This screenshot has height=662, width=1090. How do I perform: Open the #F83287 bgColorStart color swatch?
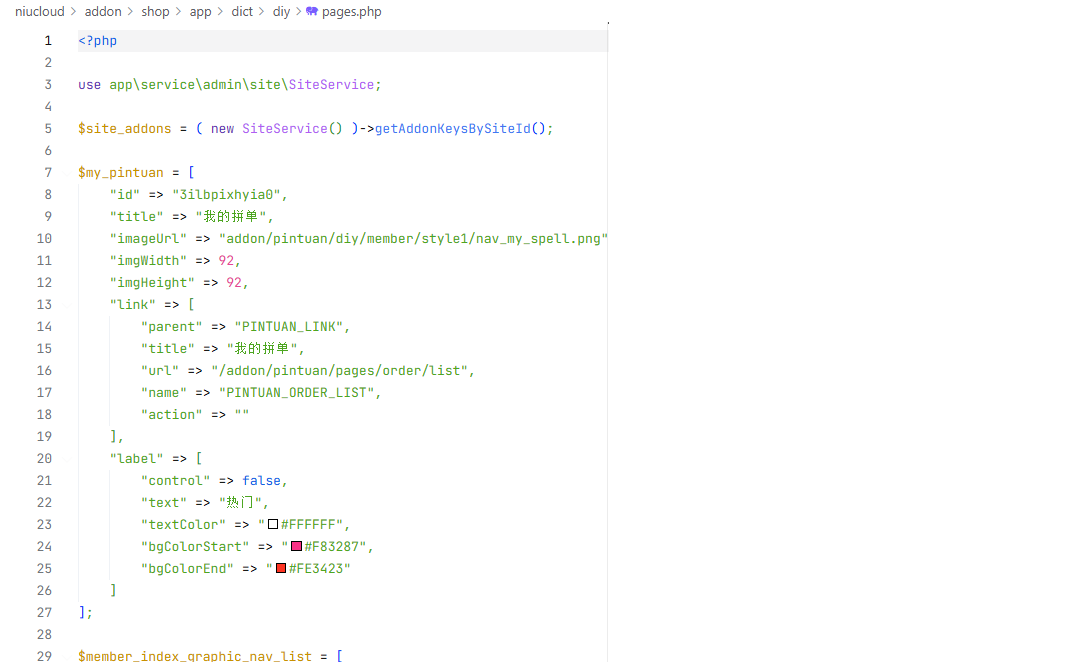[x=296, y=546]
